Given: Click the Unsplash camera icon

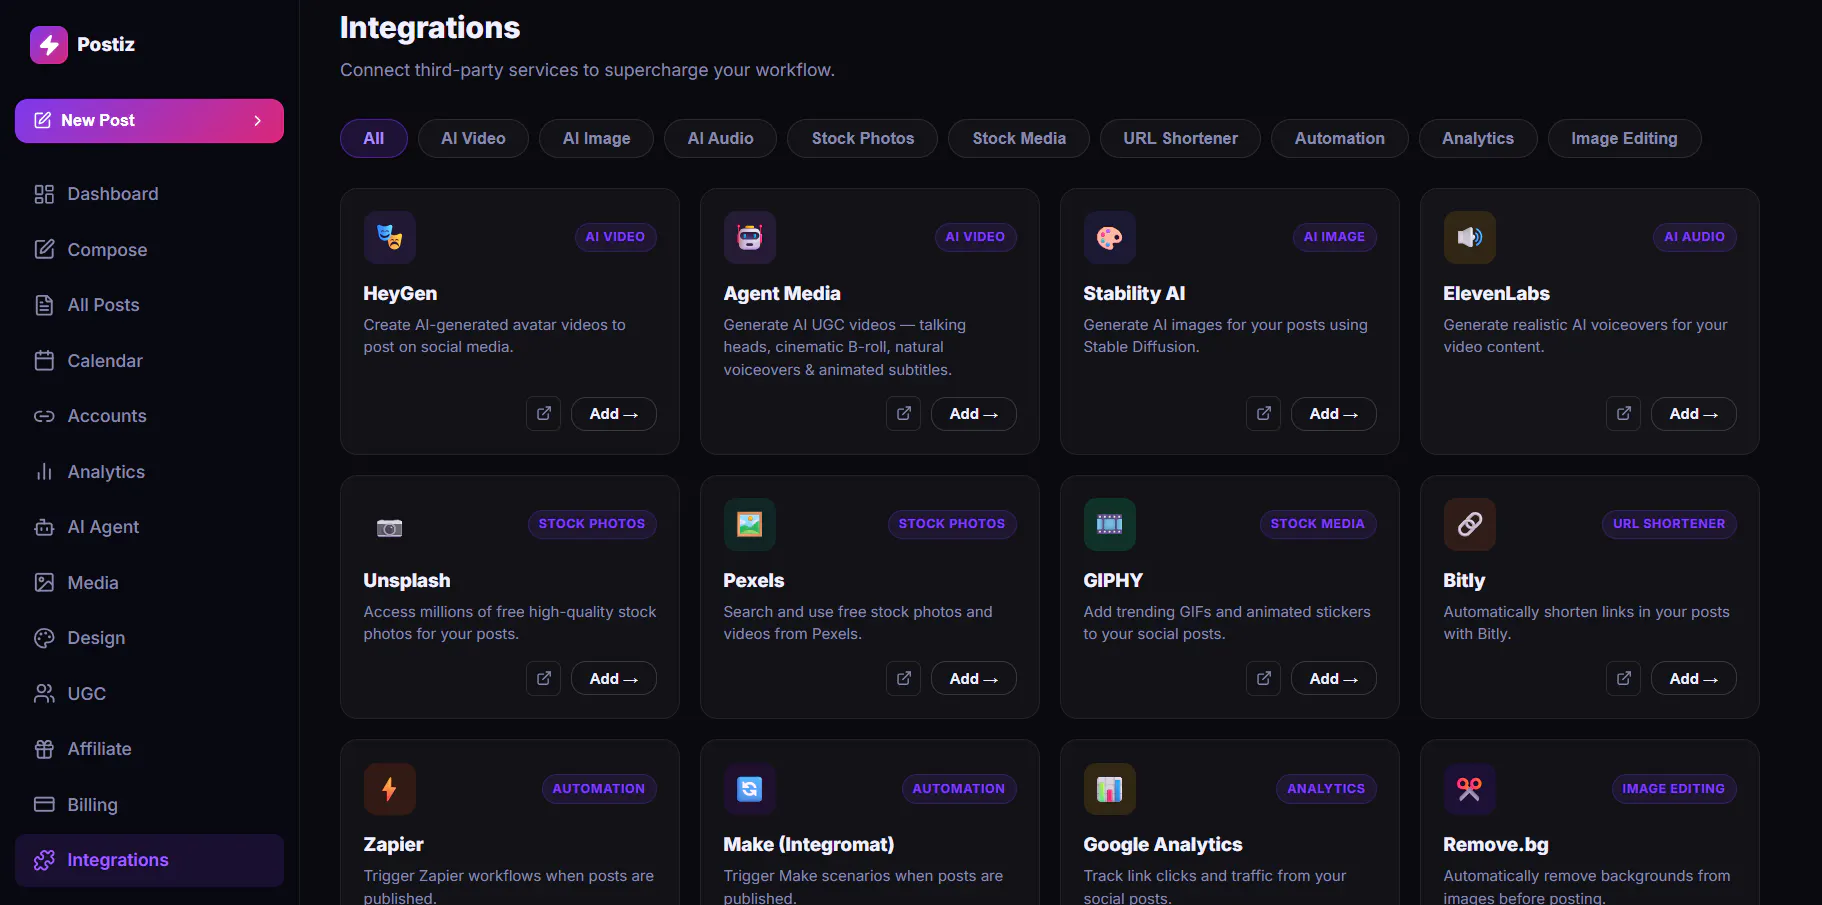Looking at the screenshot, I should (390, 524).
